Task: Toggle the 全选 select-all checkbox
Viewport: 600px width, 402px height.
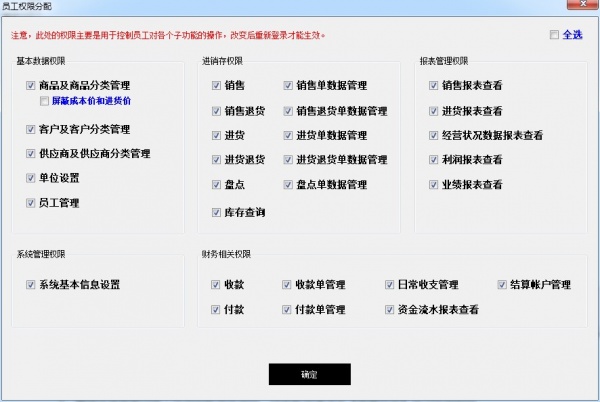Action: (x=554, y=35)
